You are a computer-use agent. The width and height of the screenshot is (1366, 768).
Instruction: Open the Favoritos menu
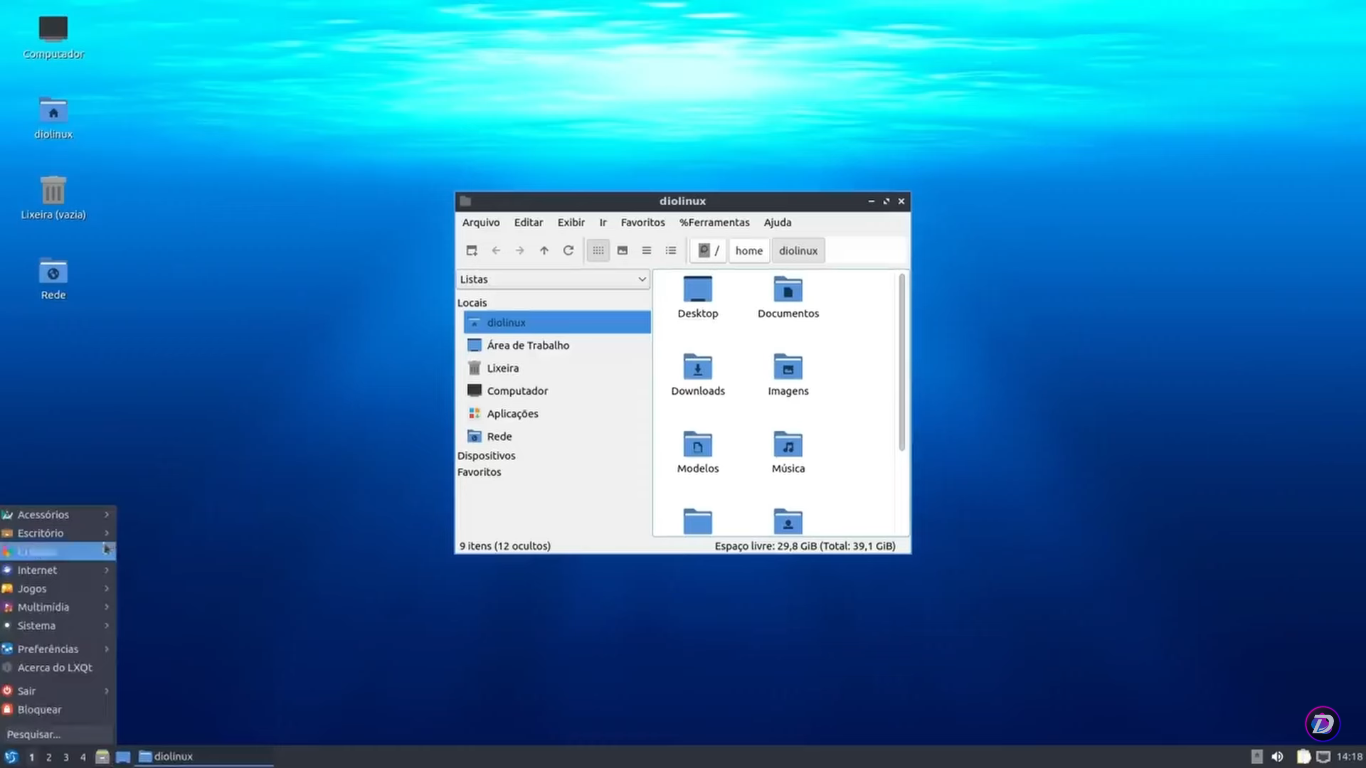tap(642, 222)
